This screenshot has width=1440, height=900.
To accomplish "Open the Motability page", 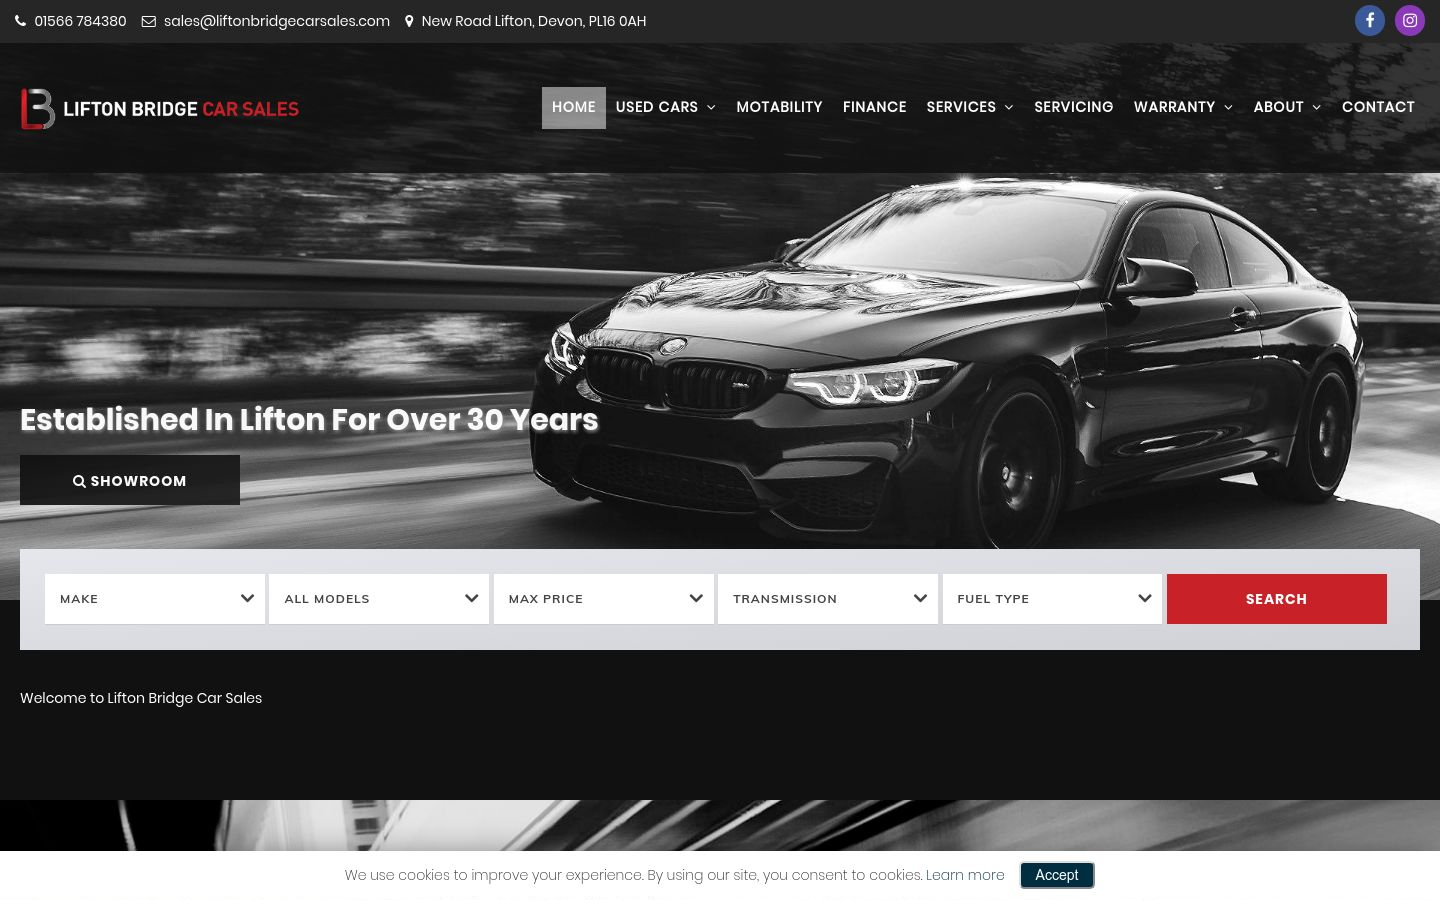I will 779,107.
